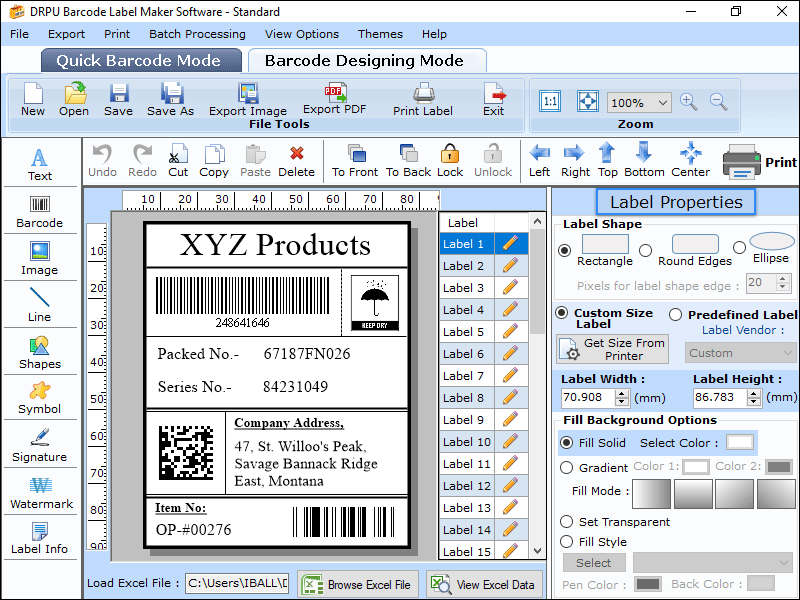The height and width of the screenshot is (600, 800).
Task: Select the Symbol tool
Action: click(x=40, y=398)
